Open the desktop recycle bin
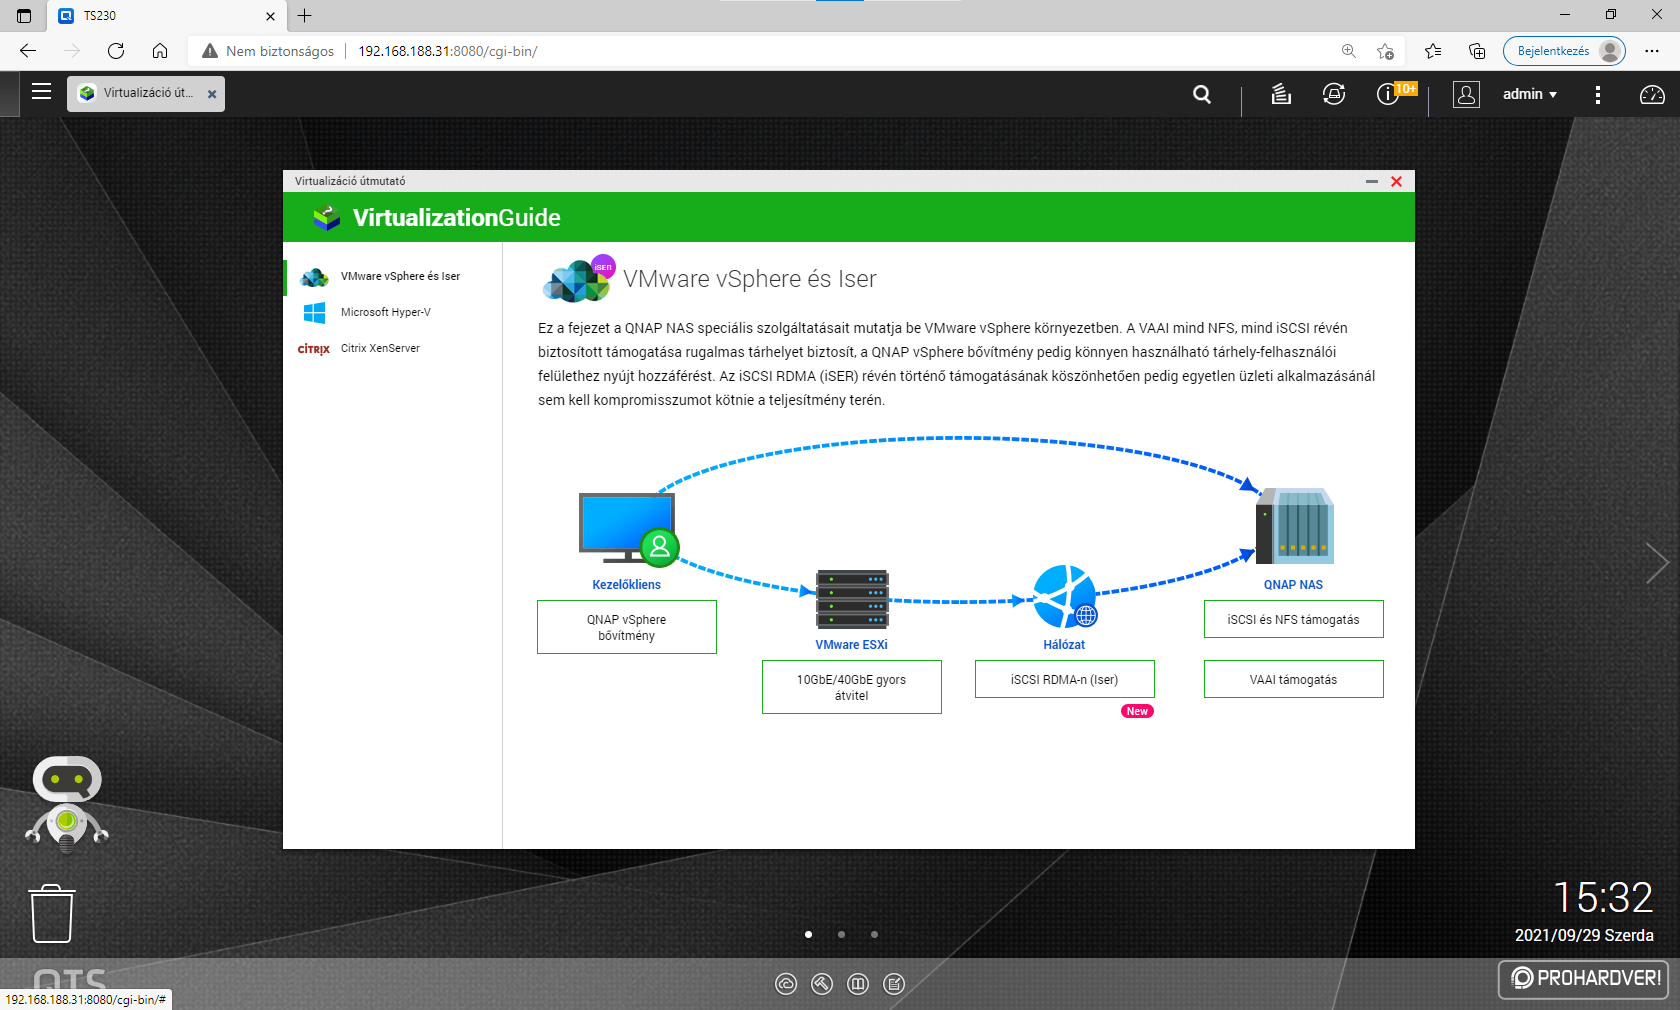 [x=52, y=913]
